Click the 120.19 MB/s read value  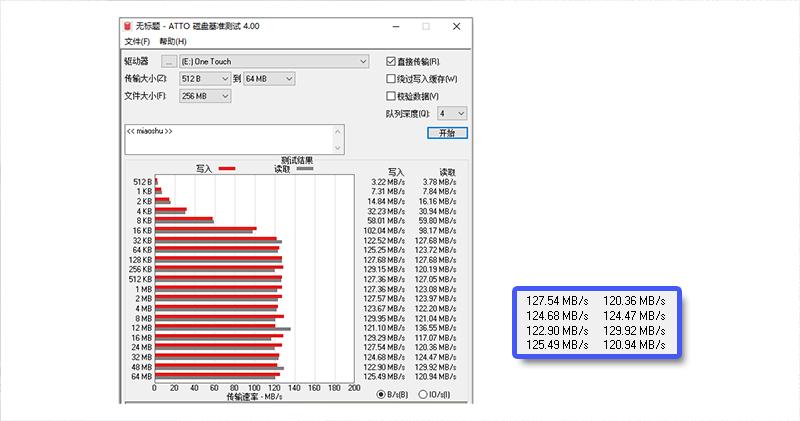click(435, 269)
